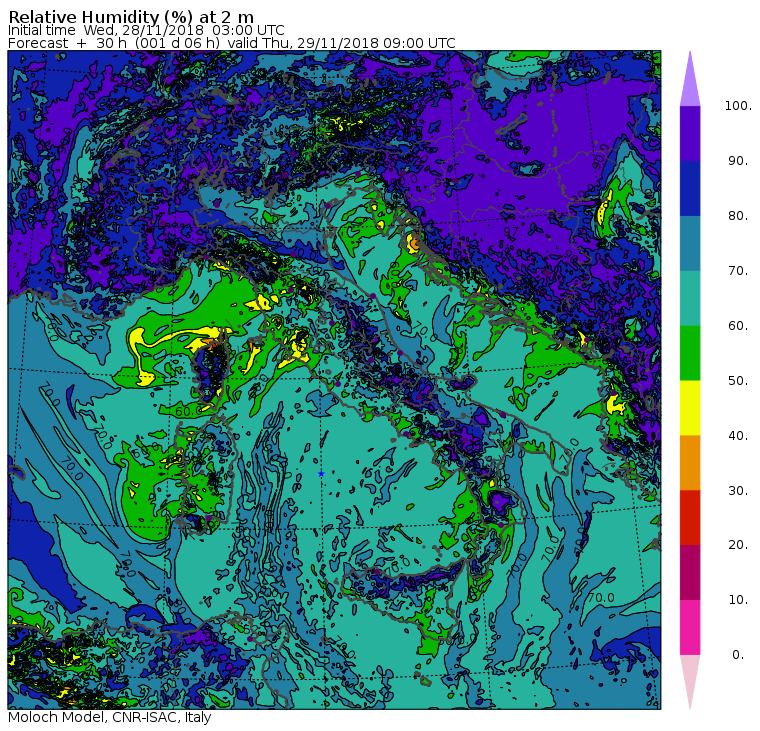
Task: Click the green 50–60% legend swatch
Action: 690,353
